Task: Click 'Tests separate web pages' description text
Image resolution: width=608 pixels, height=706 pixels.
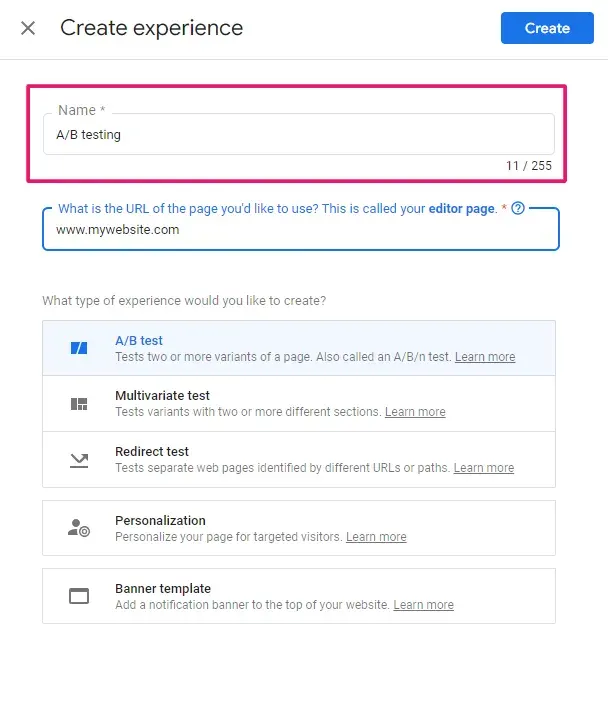Action: [282, 467]
